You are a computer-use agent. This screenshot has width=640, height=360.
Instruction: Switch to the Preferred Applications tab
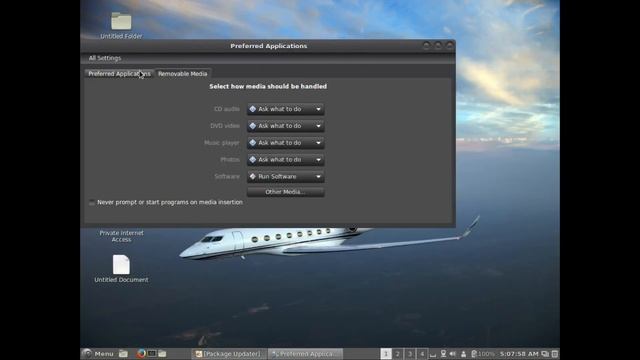[119, 73]
